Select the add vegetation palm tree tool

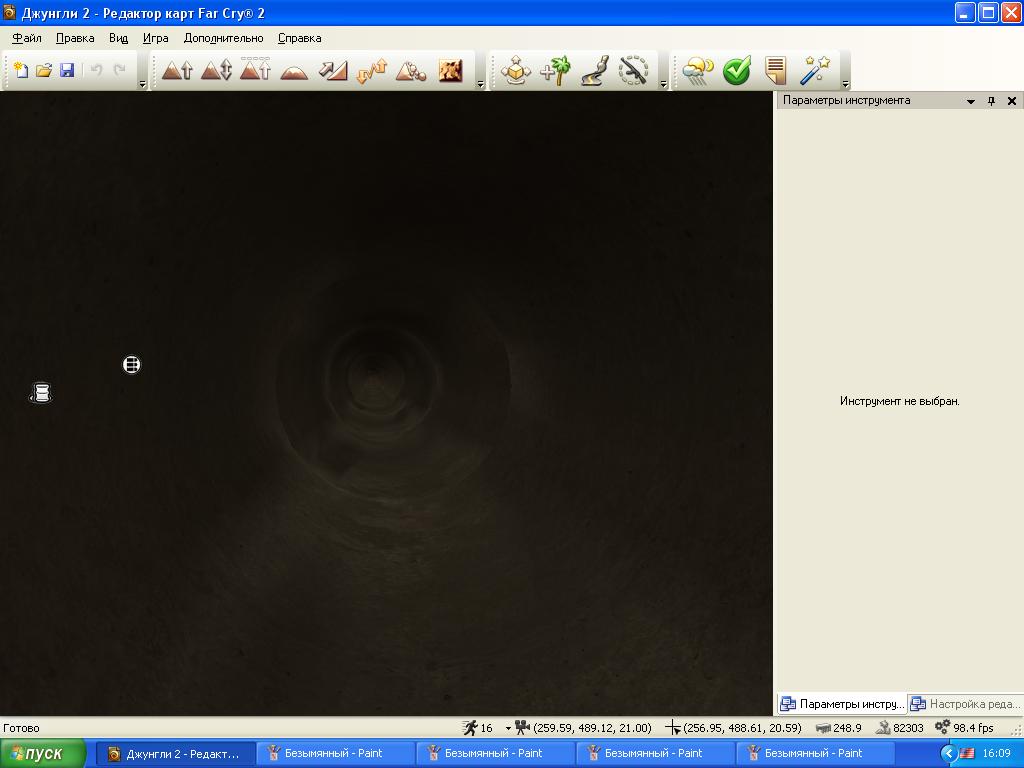tap(555, 70)
